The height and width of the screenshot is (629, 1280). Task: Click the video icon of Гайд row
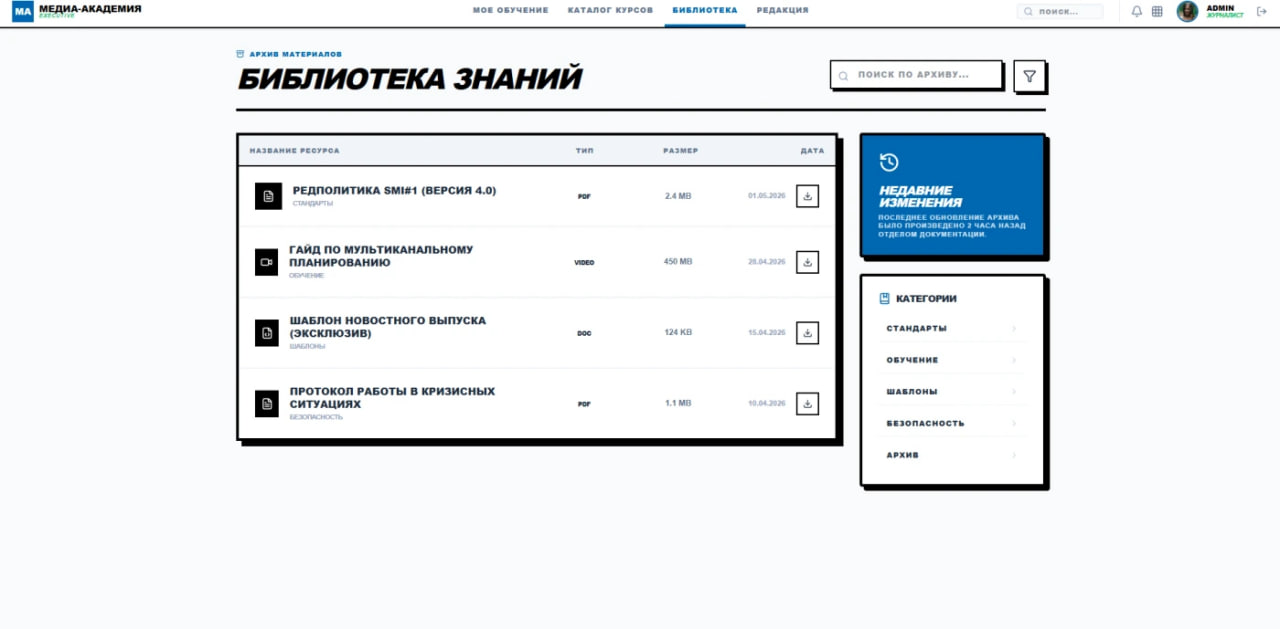click(x=267, y=262)
